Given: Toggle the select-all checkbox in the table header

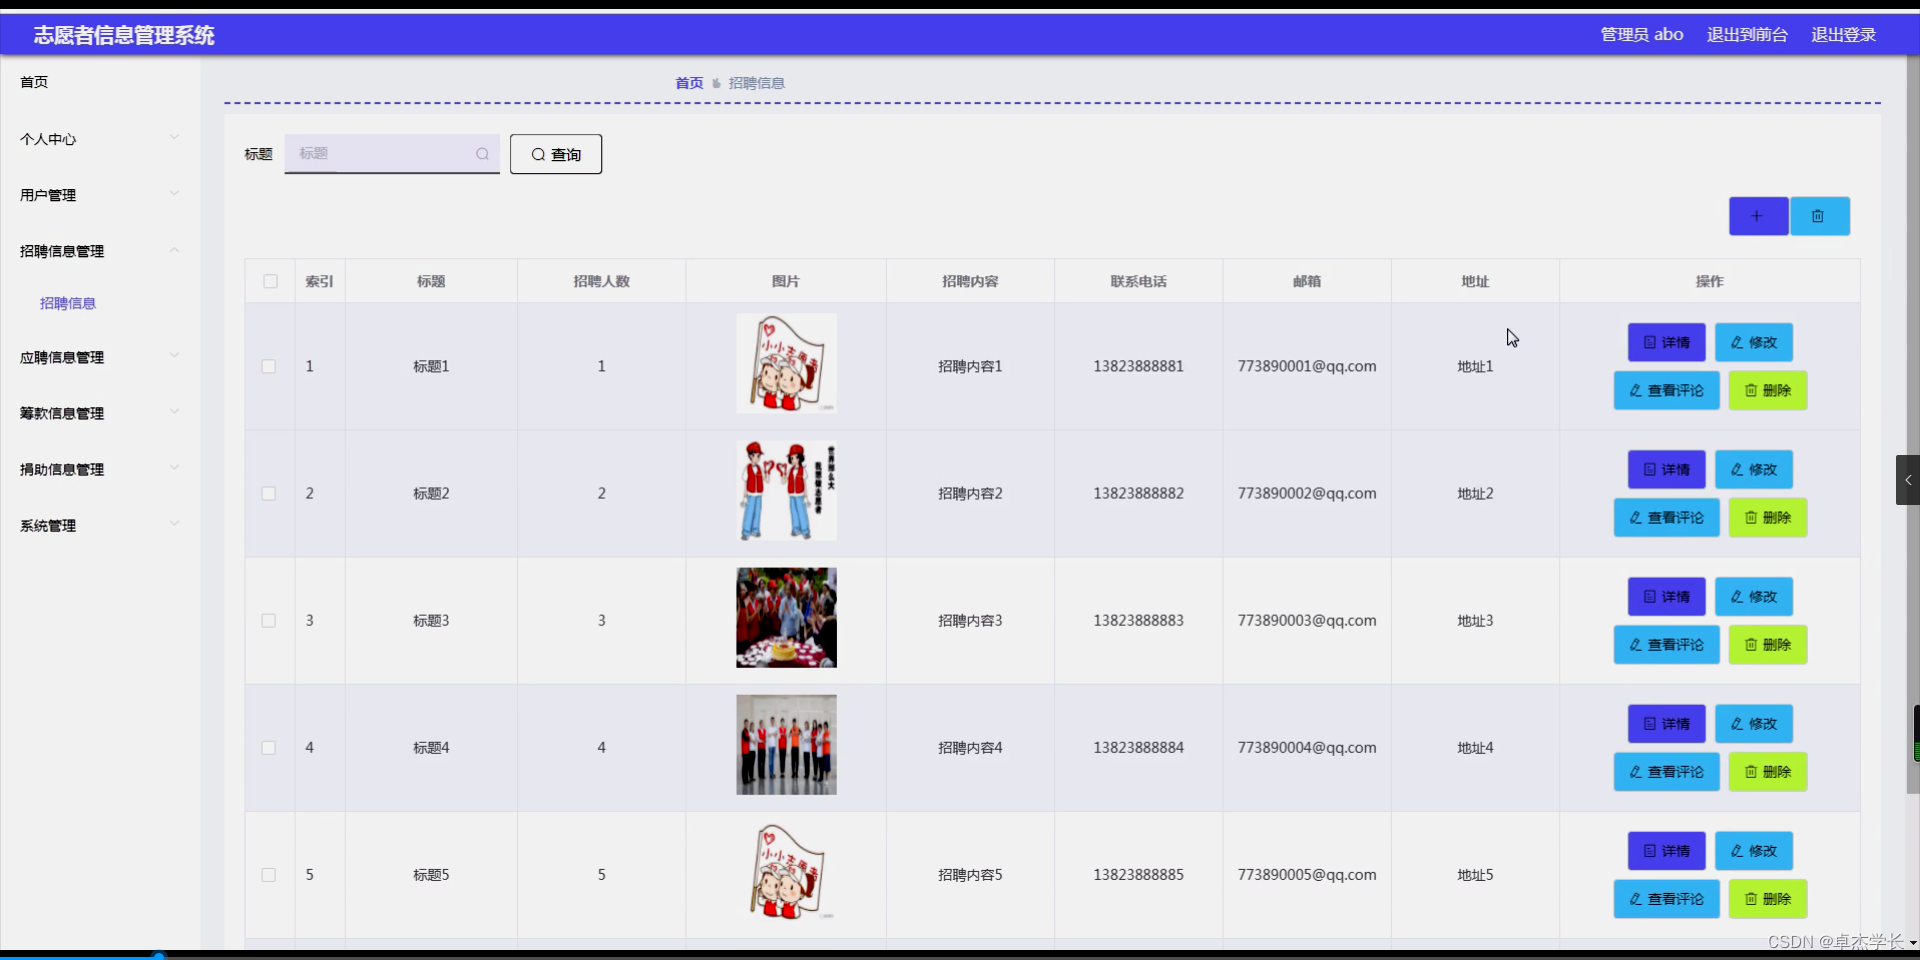Looking at the screenshot, I should point(270,281).
